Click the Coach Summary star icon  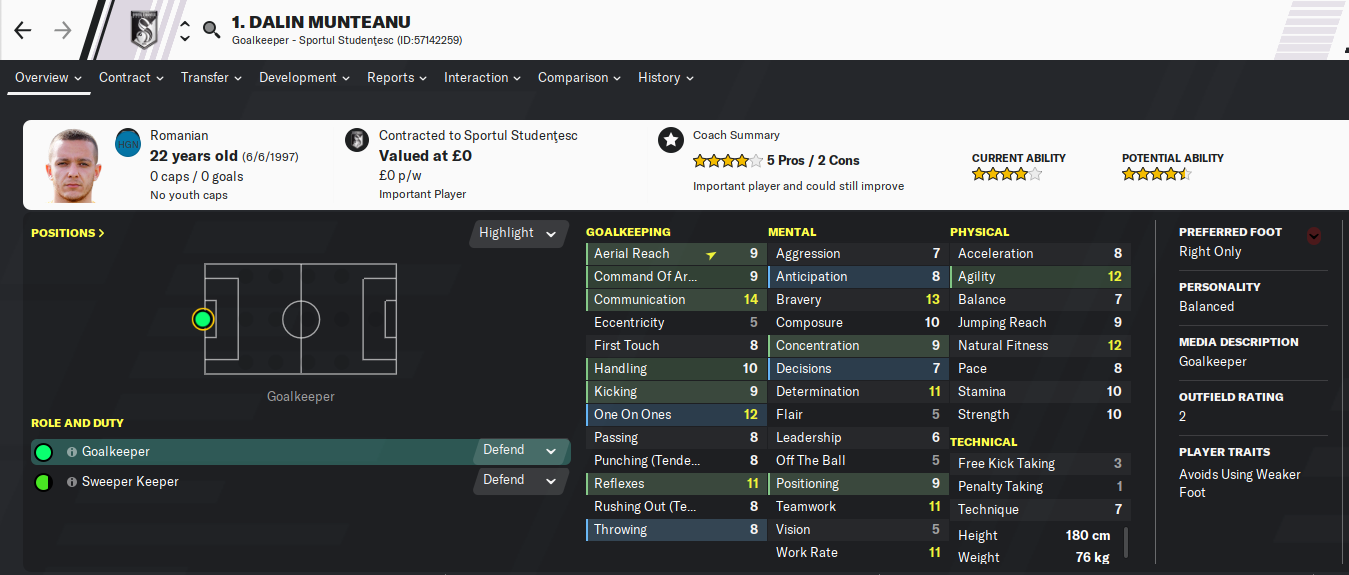670,140
